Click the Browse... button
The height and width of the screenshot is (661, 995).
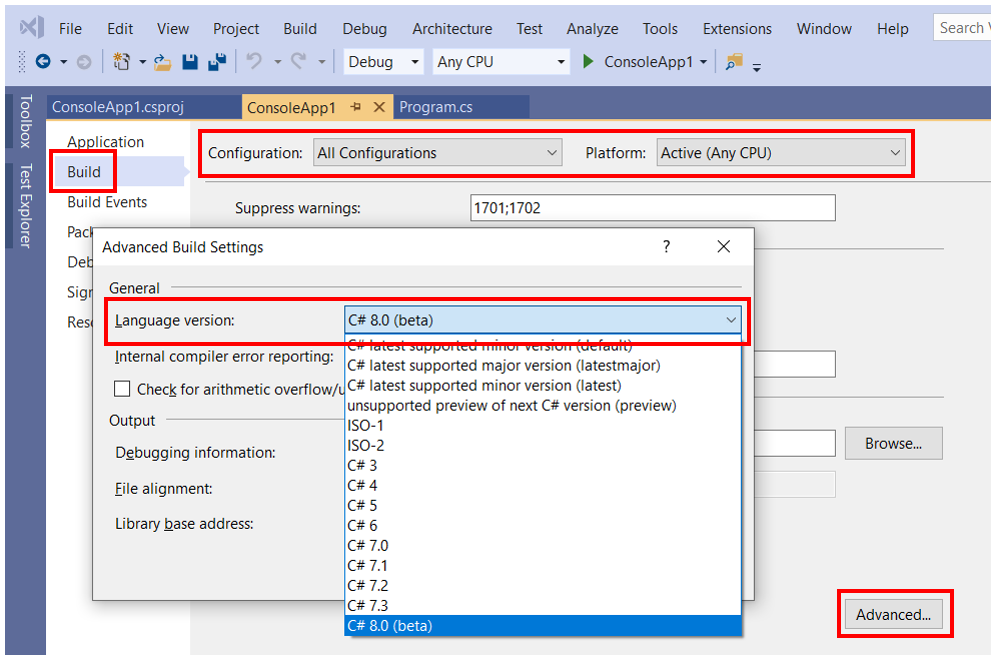893,443
